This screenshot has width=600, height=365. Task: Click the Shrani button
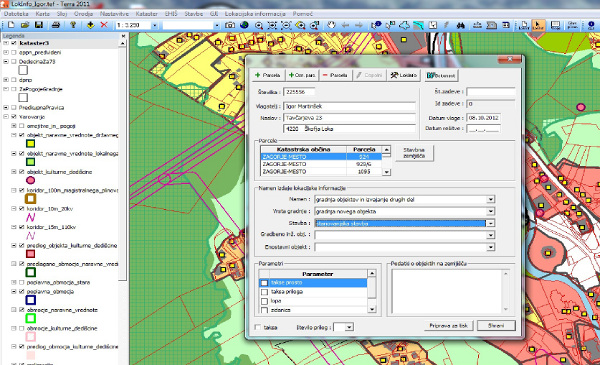click(x=496, y=326)
